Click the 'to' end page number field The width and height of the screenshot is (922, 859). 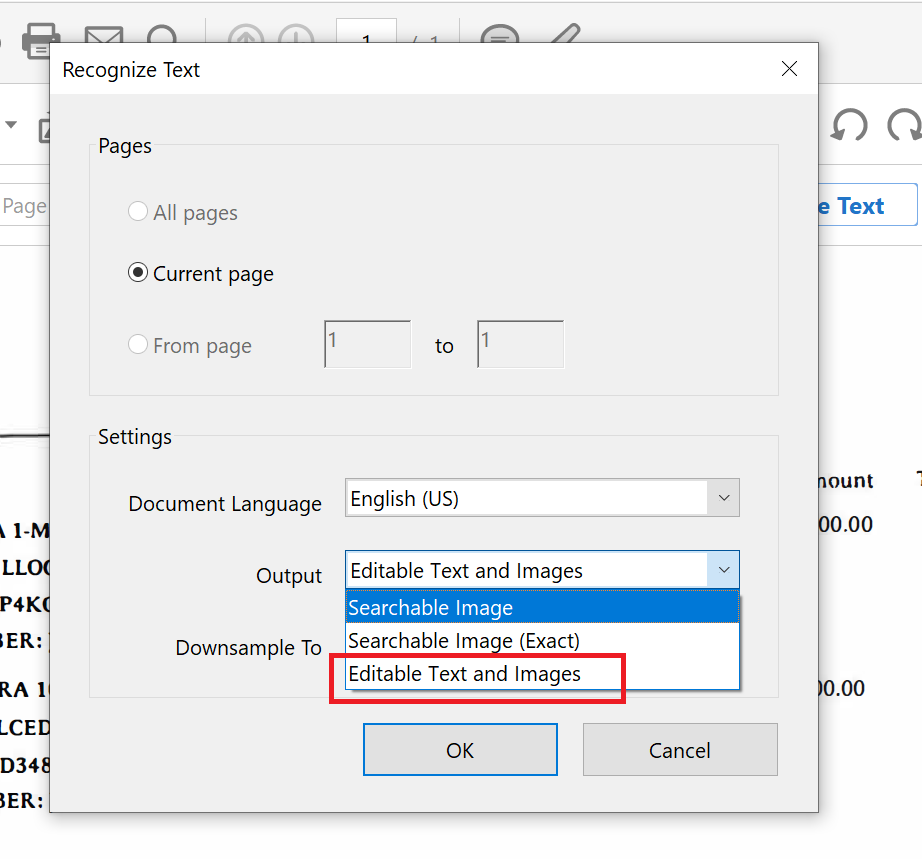click(x=520, y=345)
